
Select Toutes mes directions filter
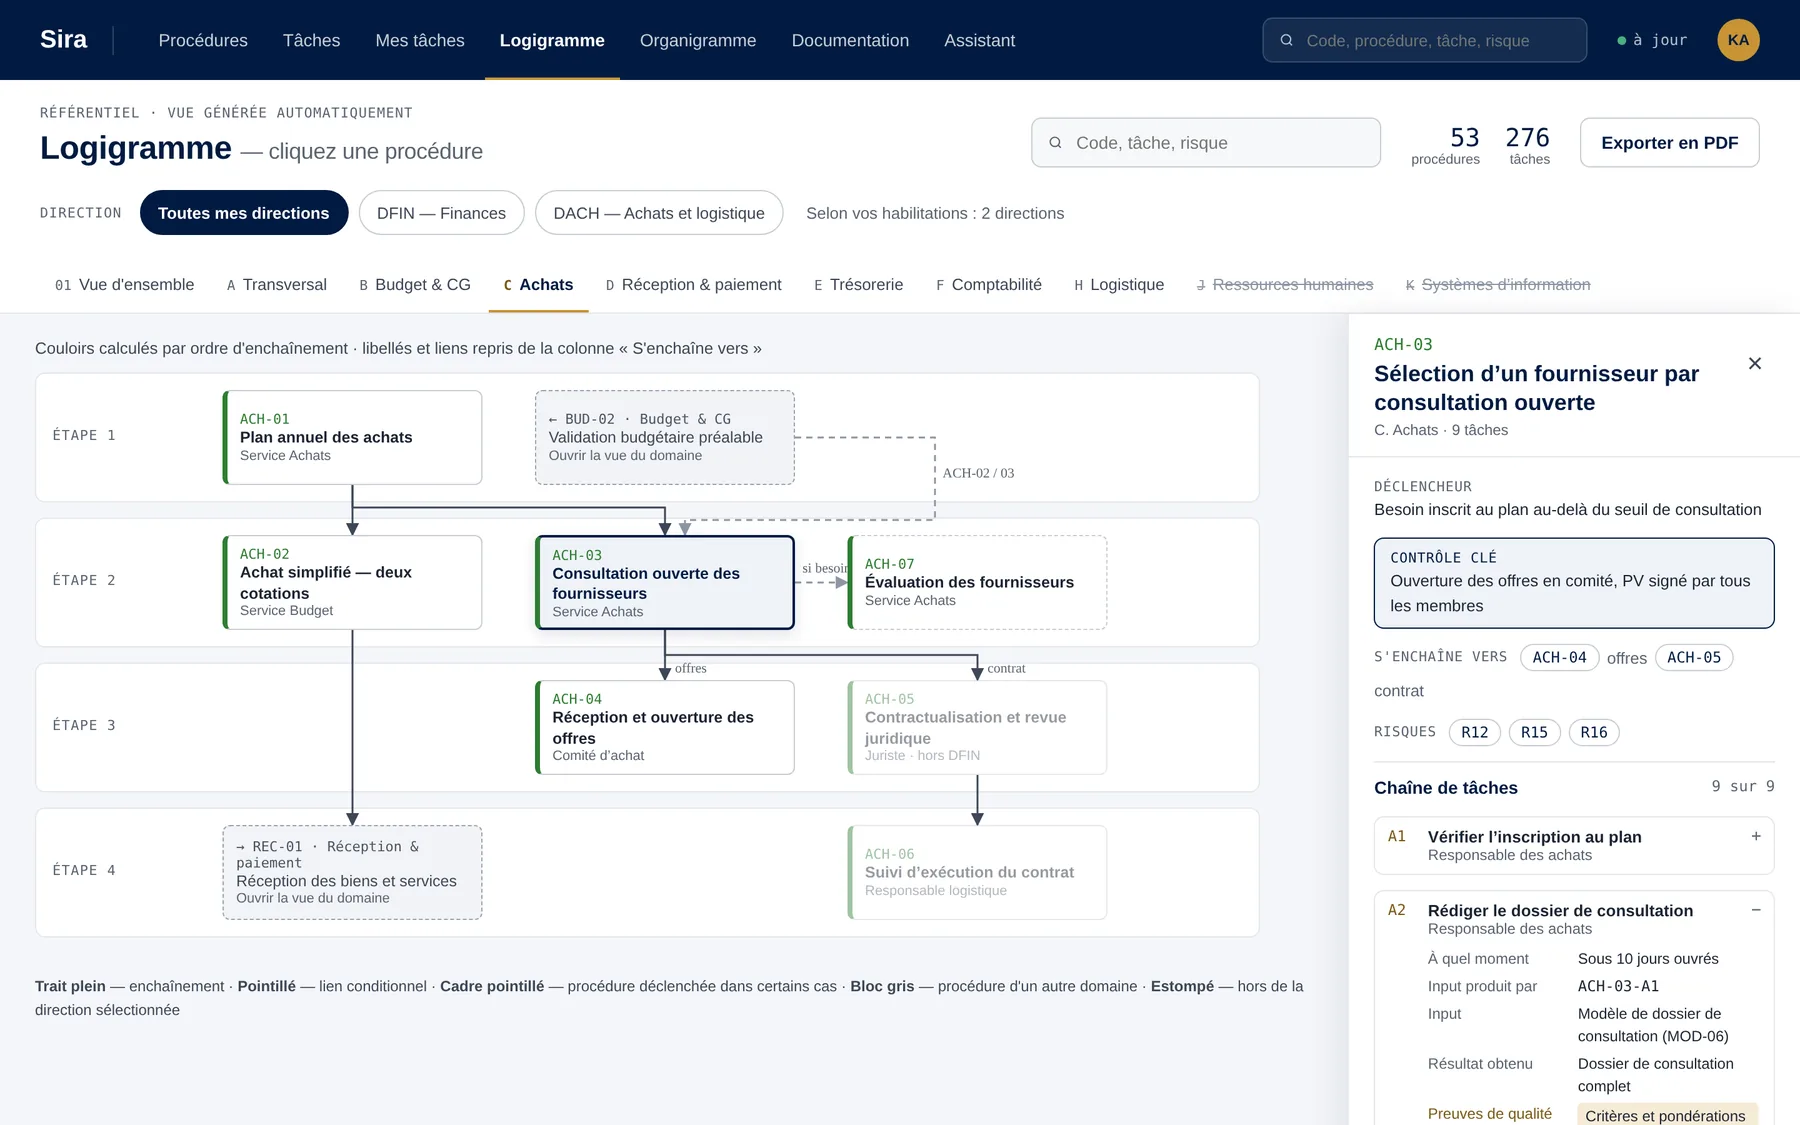coord(244,213)
